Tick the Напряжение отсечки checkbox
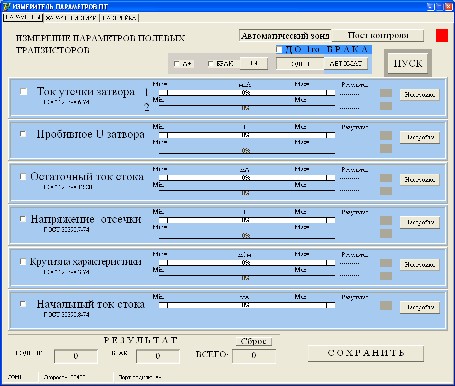Viewport: 455px width, 386px height. 23,219
